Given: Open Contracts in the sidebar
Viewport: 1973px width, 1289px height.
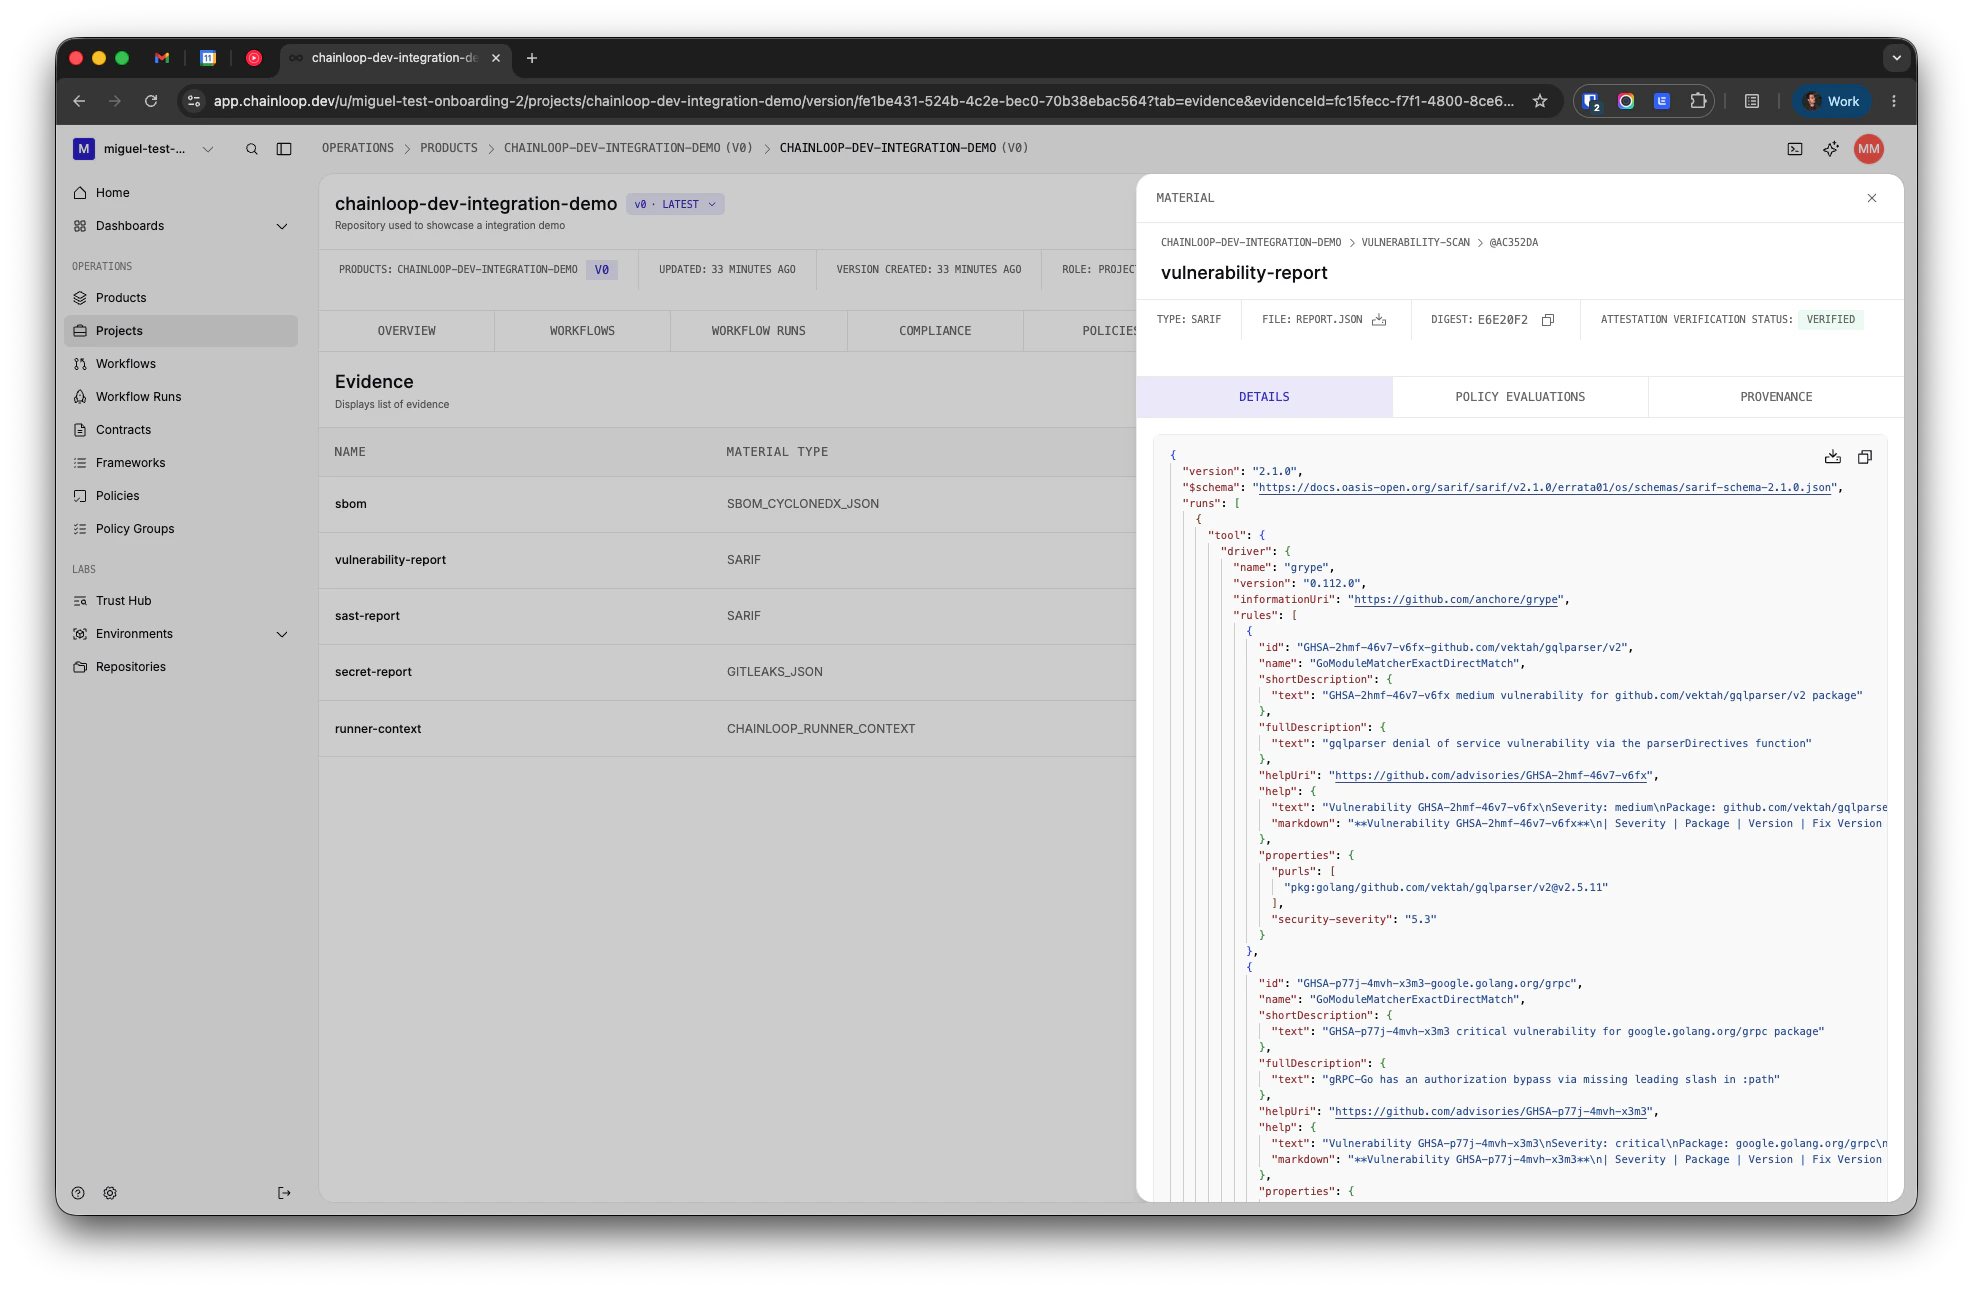Looking at the screenshot, I should [180, 430].
